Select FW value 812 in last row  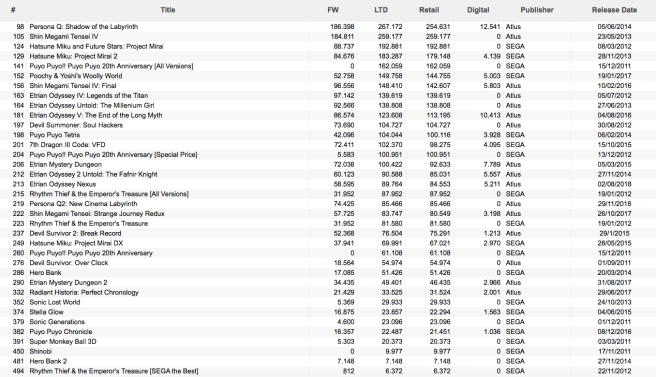coord(348,371)
